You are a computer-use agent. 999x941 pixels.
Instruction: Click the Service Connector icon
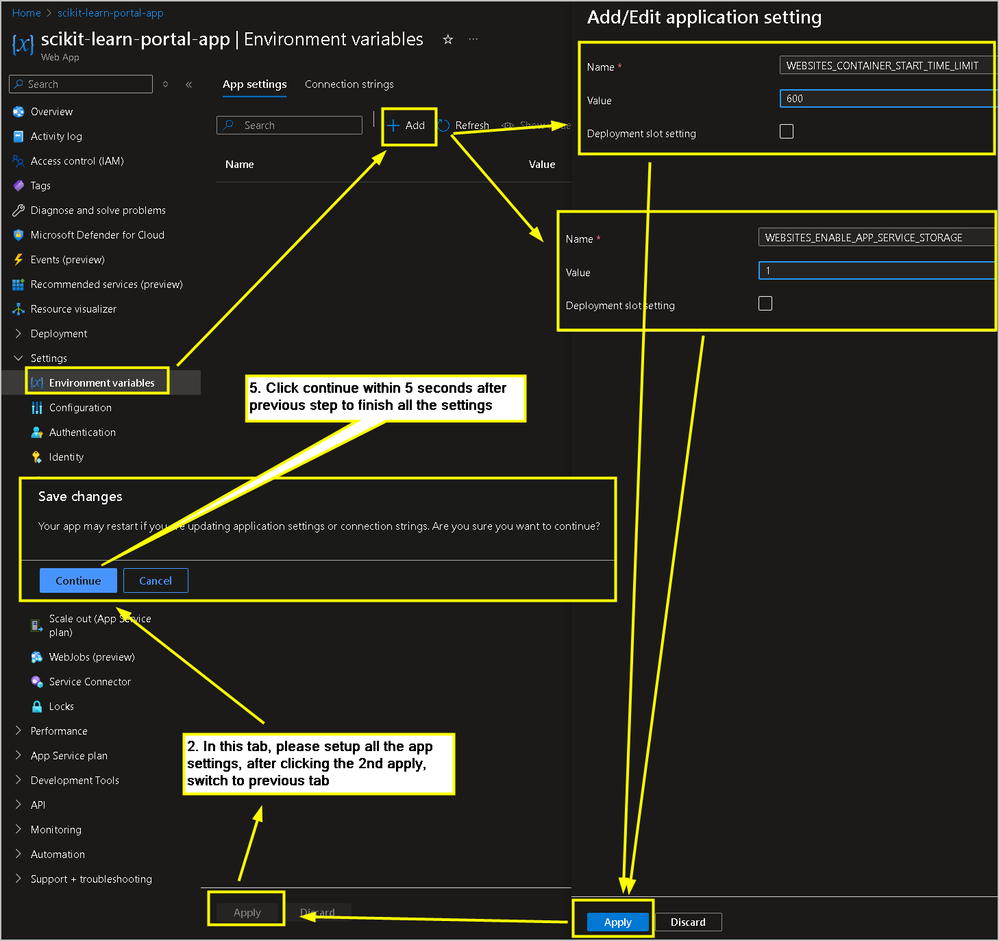[x=37, y=682]
